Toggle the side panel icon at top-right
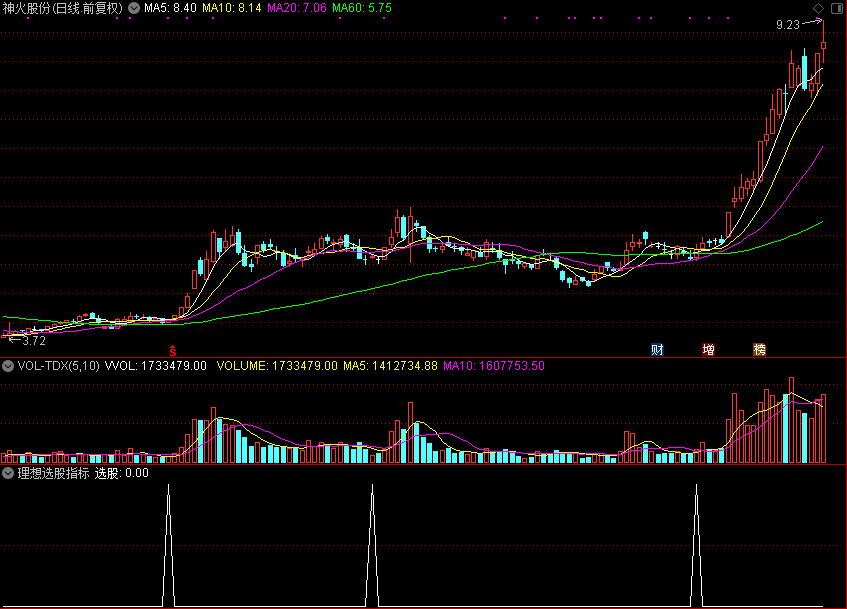This screenshot has height=609, width=847. (x=837, y=8)
